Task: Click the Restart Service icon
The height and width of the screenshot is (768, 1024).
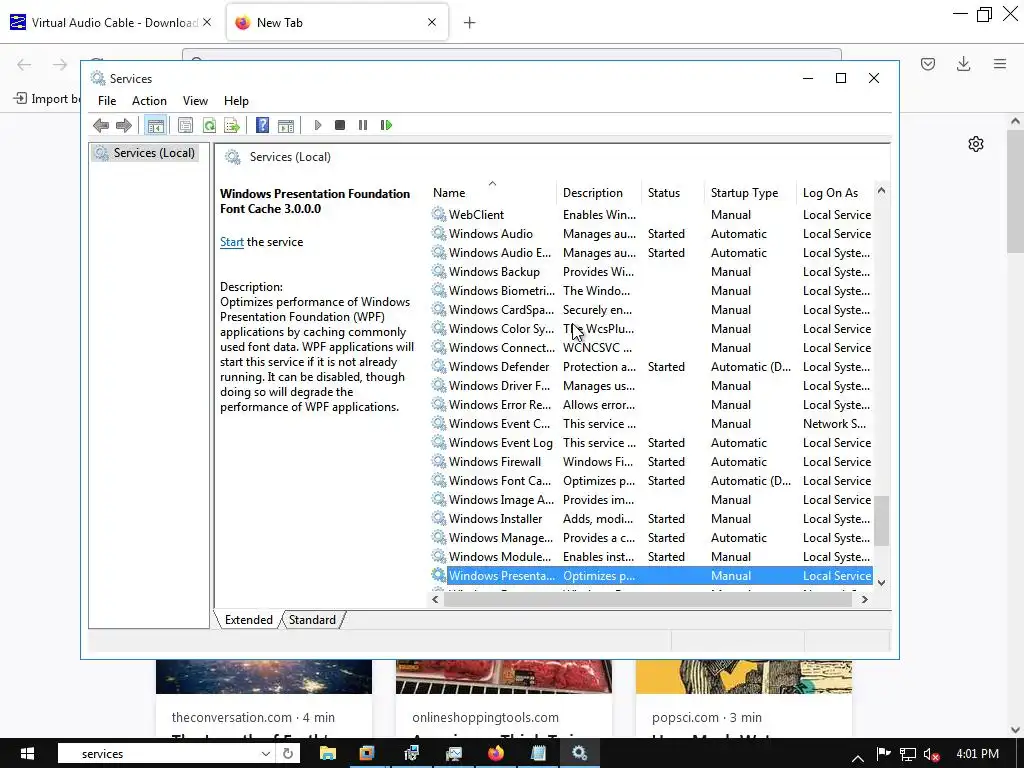Action: coord(386,125)
